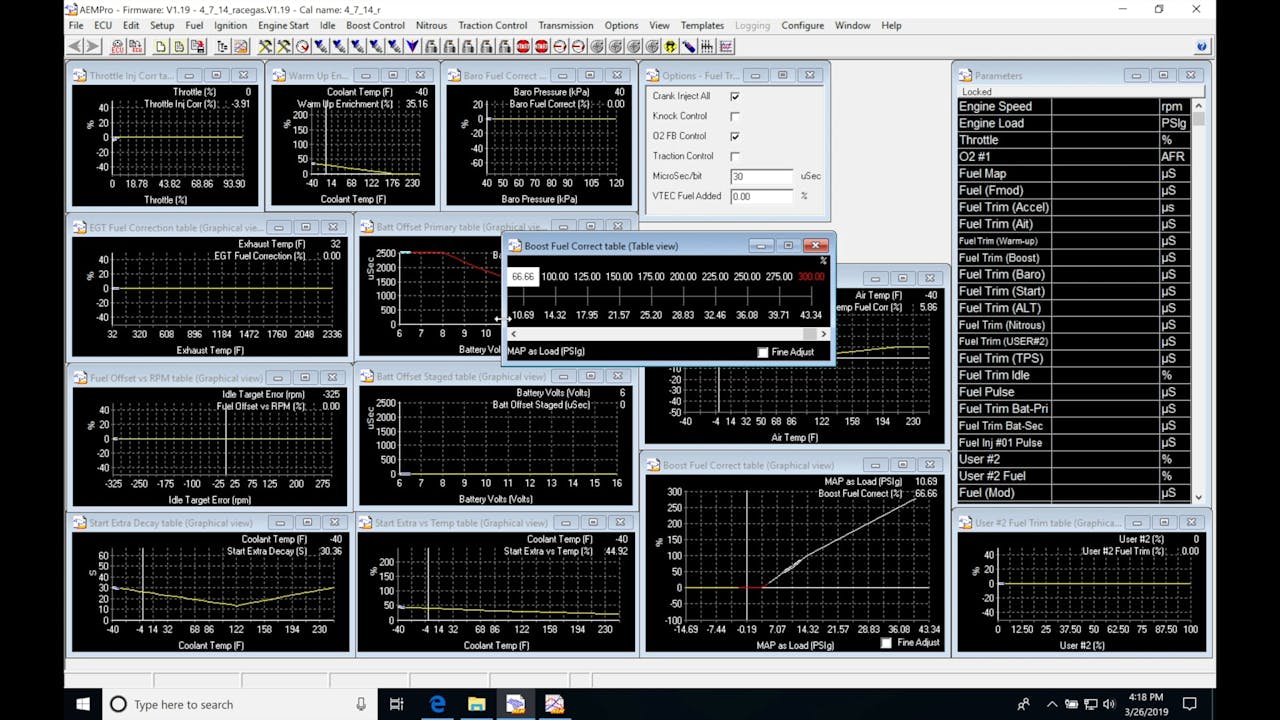The height and width of the screenshot is (720, 1280).
Task: Disable the O2 FB Control checkbox
Action: 735,136
